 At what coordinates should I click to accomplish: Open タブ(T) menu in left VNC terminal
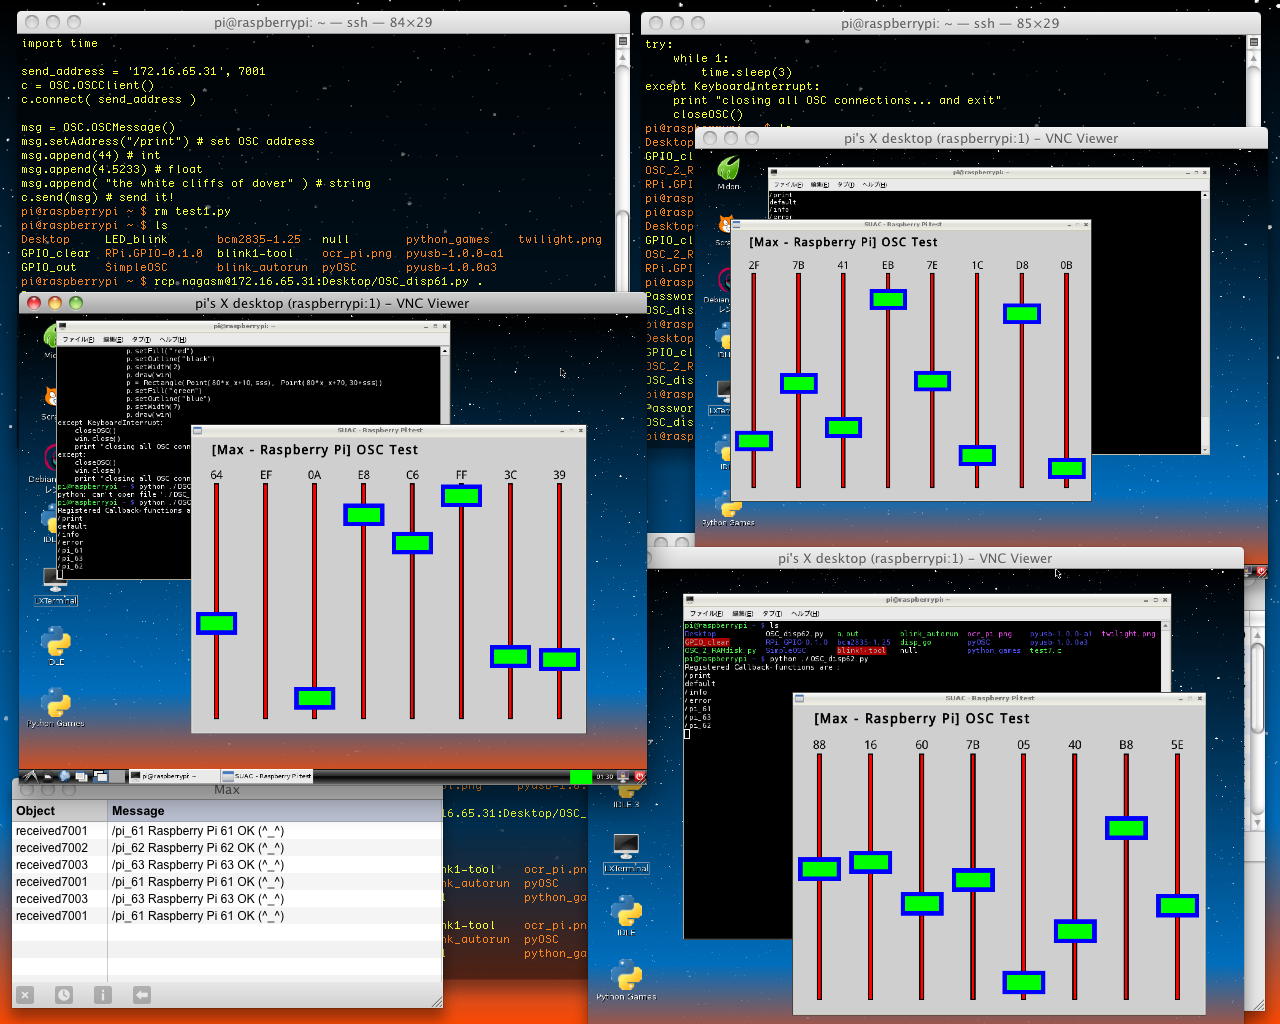pyautogui.click(x=141, y=339)
